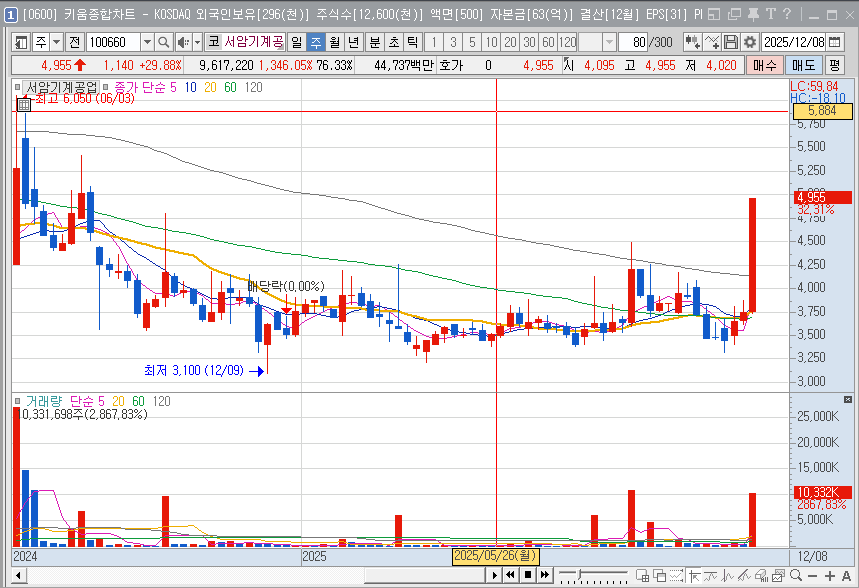The width and height of the screenshot is (859, 588).
Task: Close the volume pane with x
Action: (x=848, y=399)
